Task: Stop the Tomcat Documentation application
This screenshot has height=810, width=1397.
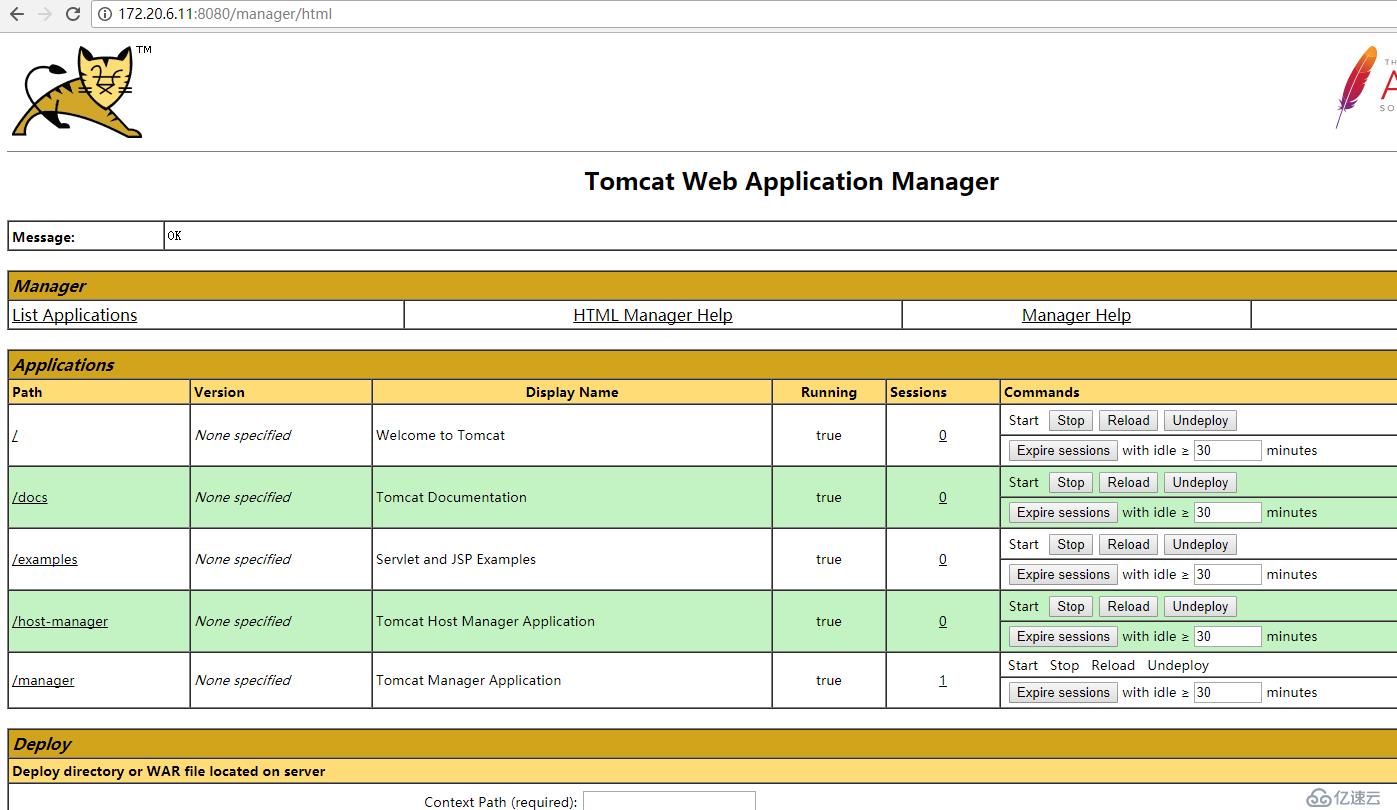Action: tap(1071, 483)
